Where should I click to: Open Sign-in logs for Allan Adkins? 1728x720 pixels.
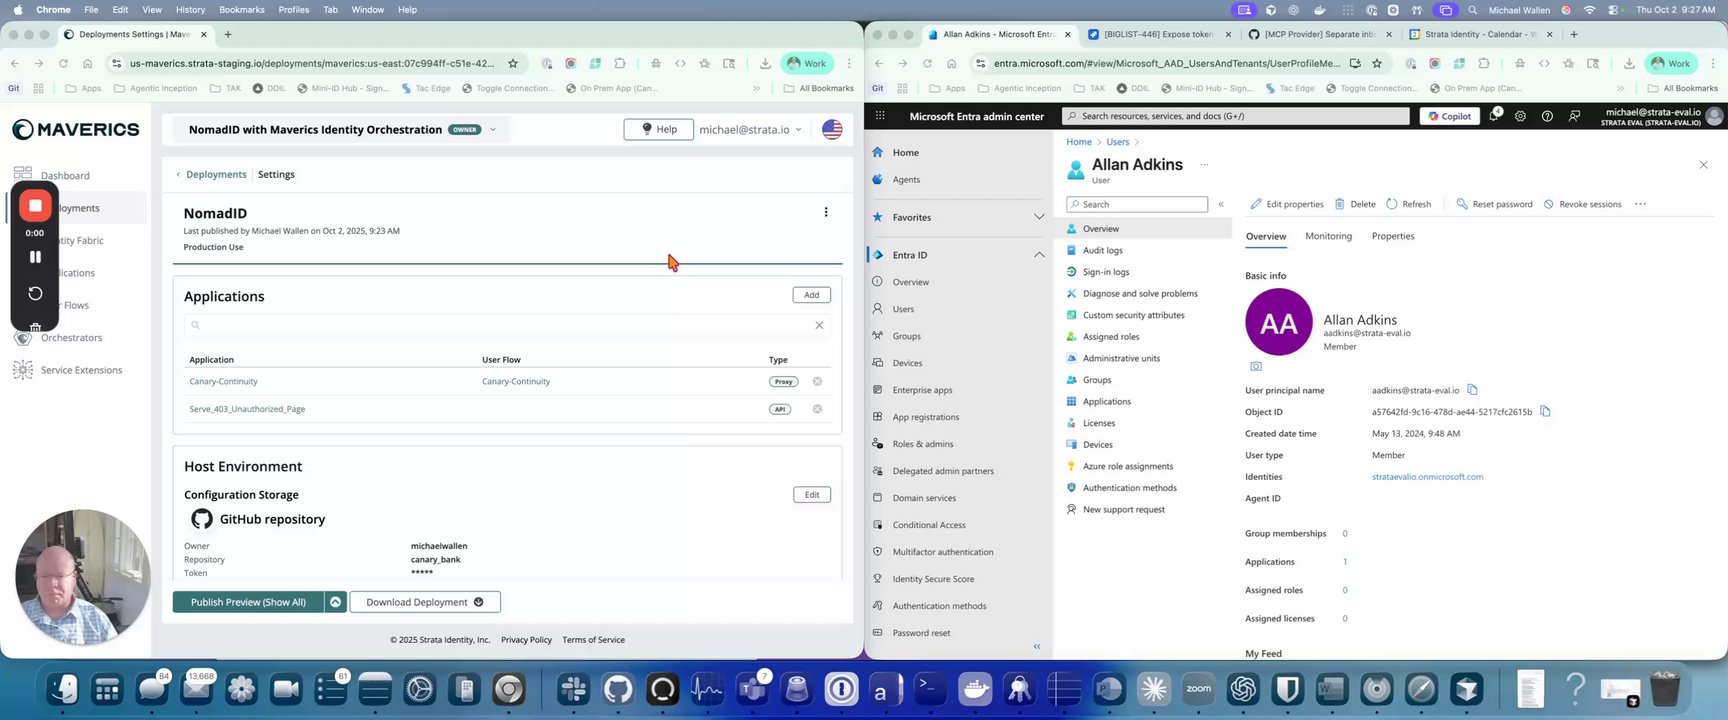(x=1105, y=272)
